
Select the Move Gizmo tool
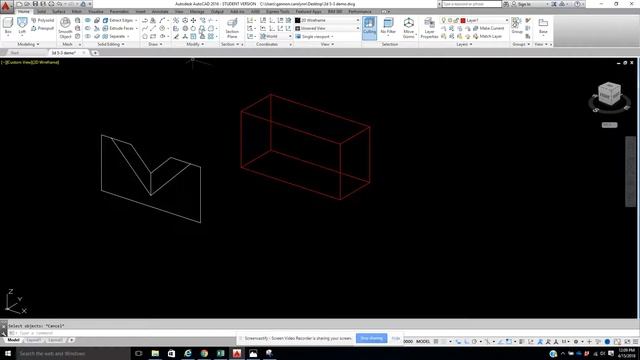click(409, 28)
